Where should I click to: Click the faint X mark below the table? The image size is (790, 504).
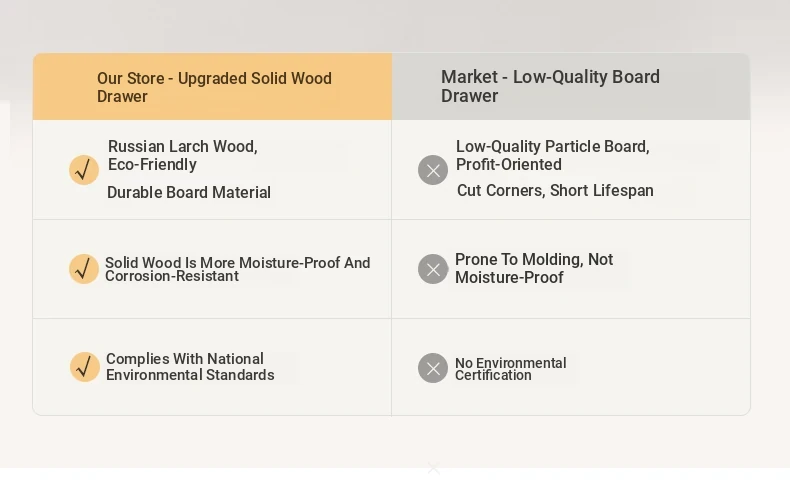coord(433,468)
